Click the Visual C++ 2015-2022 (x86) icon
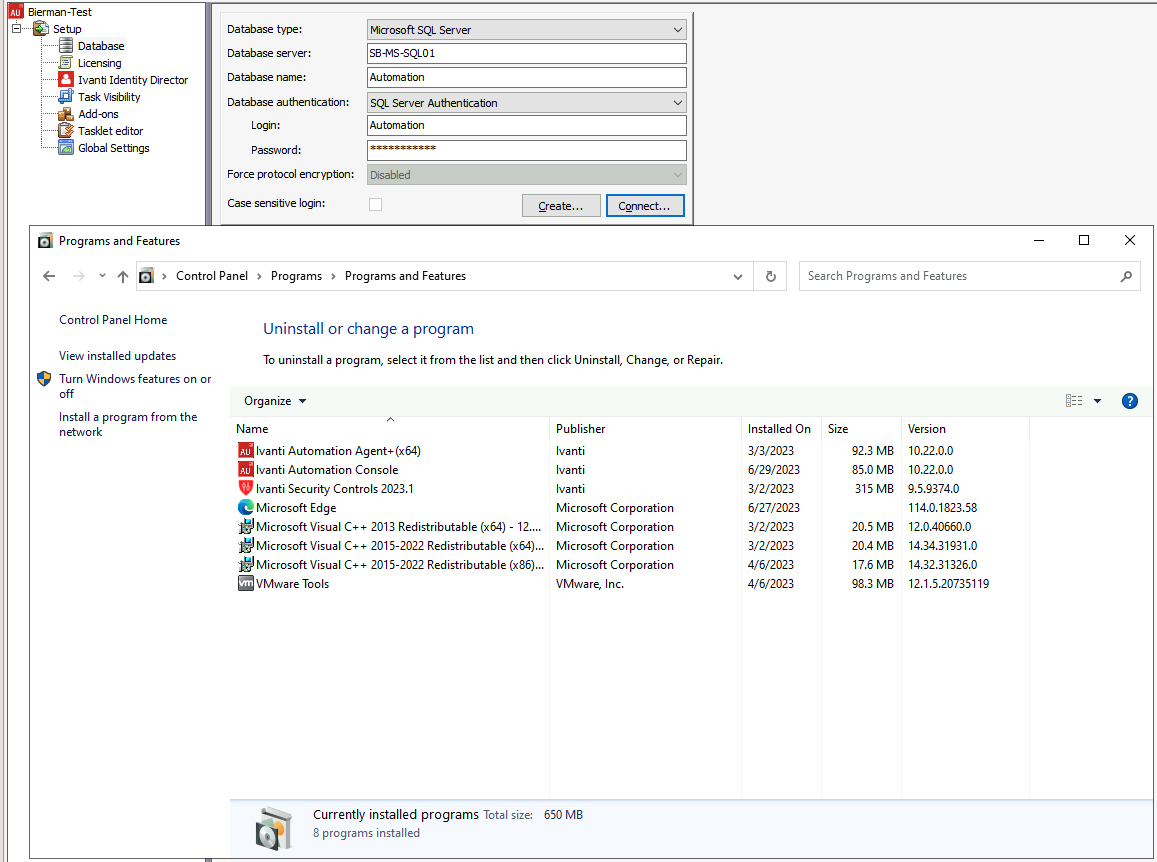1157x862 pixels. (246, 565)
